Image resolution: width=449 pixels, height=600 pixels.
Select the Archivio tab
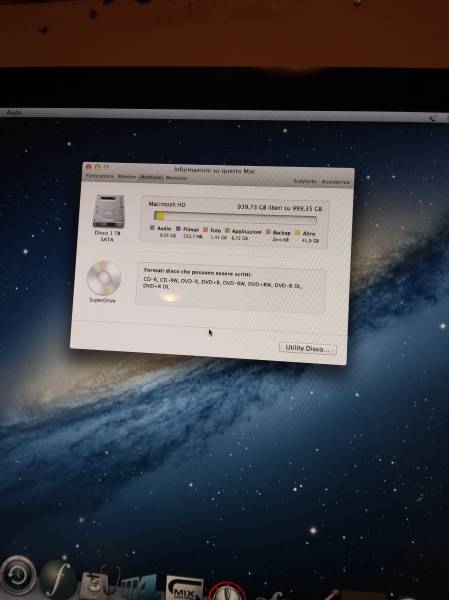coord(151,178)
